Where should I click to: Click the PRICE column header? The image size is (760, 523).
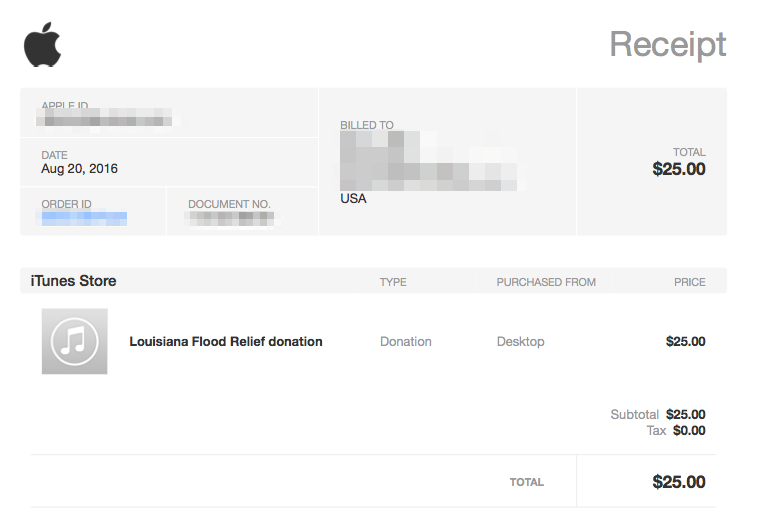(690, 282)
